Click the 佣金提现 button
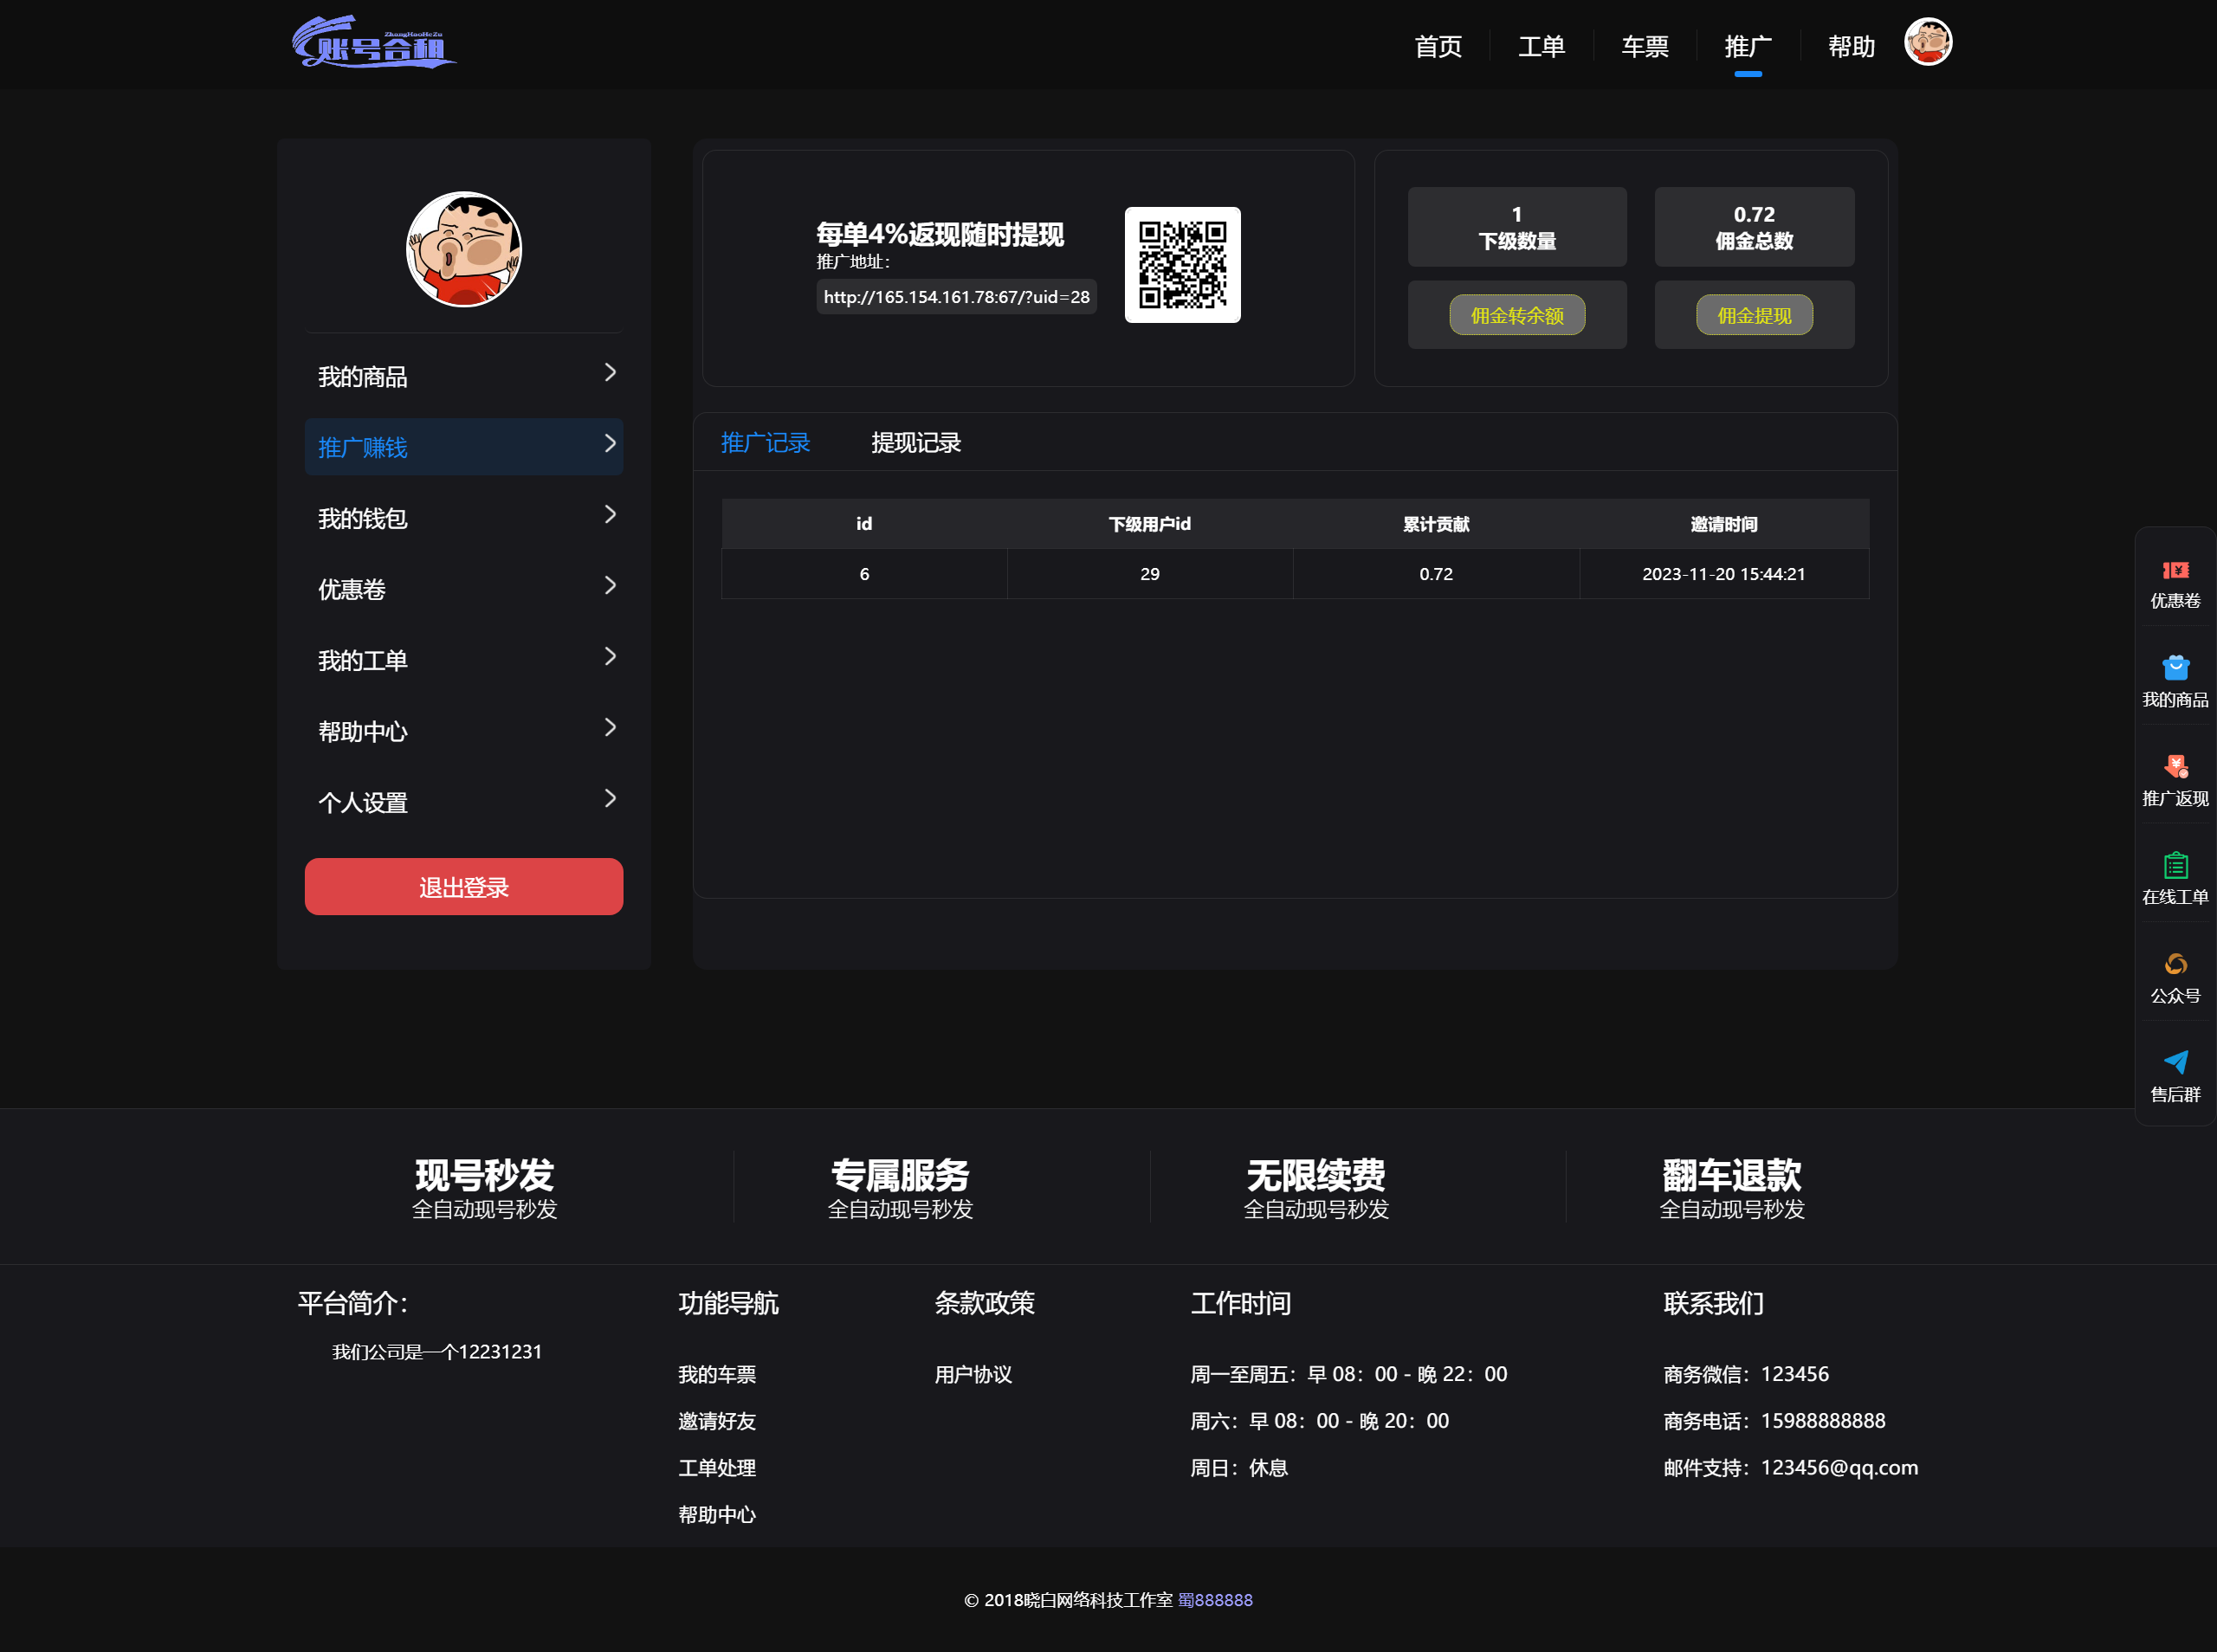The height and width of the screenshot is (1652, 2217). [1753, 315]
